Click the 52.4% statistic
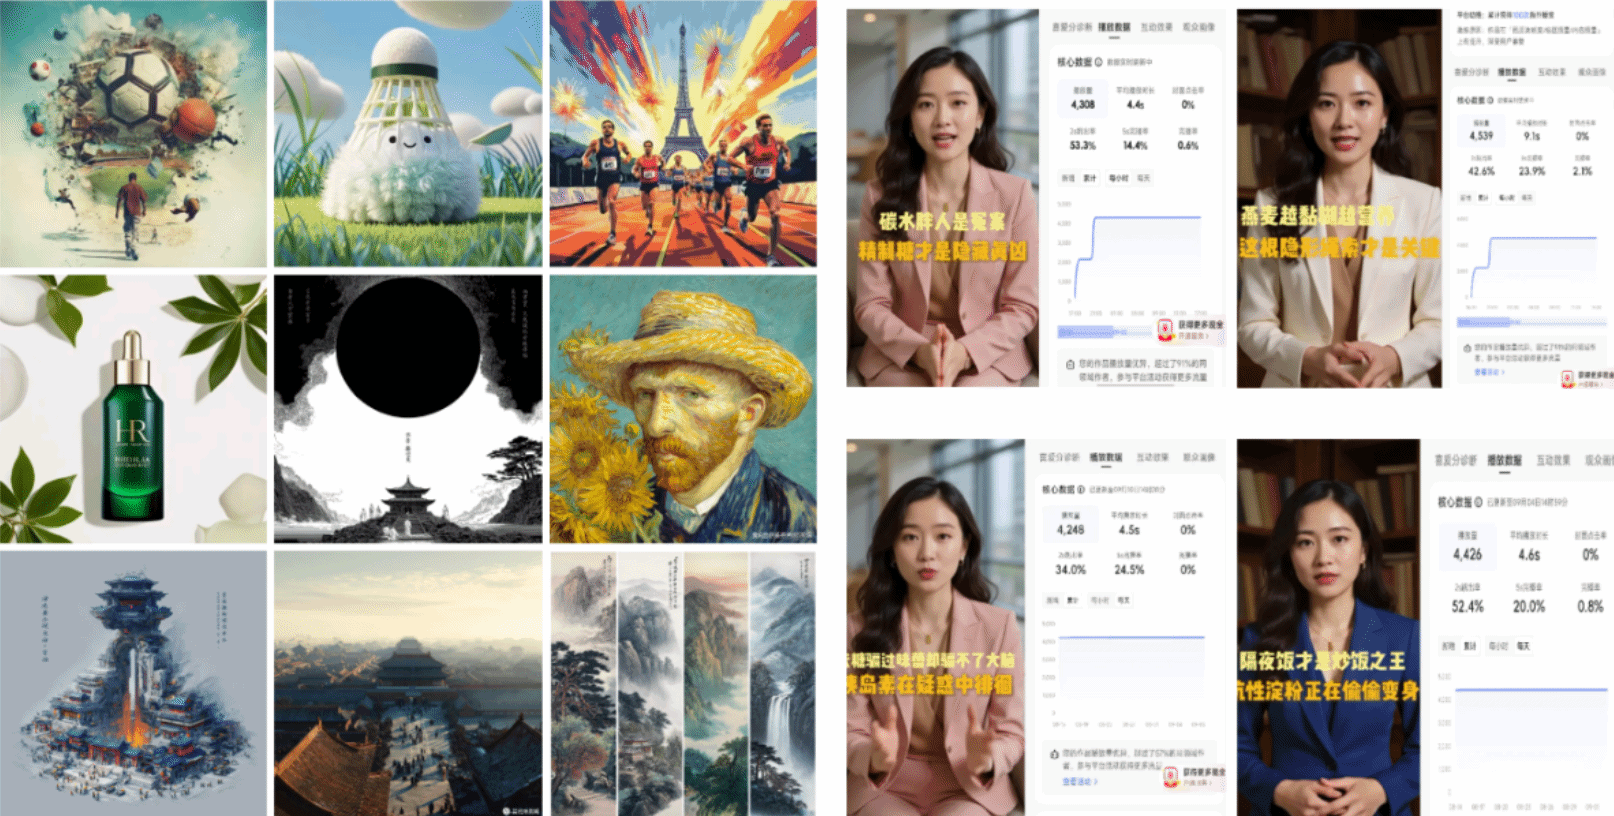Viewport: 1614px width, 816px height. click(1467, 606)
